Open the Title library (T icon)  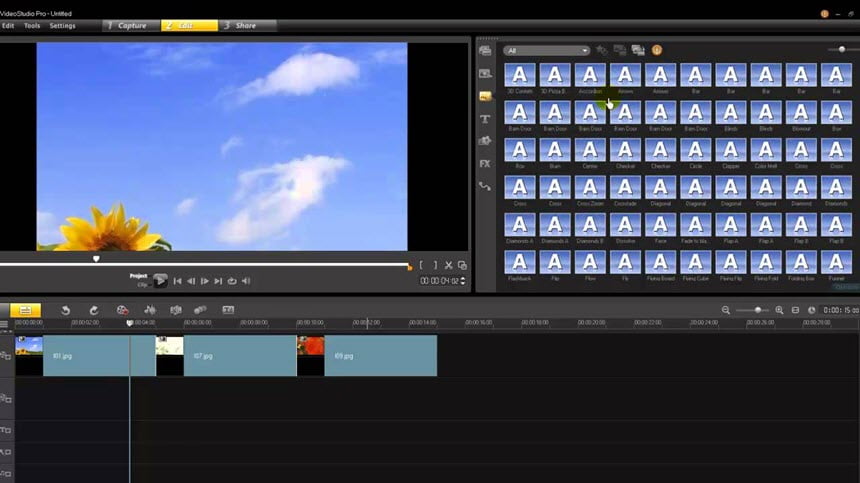[485, 119]
